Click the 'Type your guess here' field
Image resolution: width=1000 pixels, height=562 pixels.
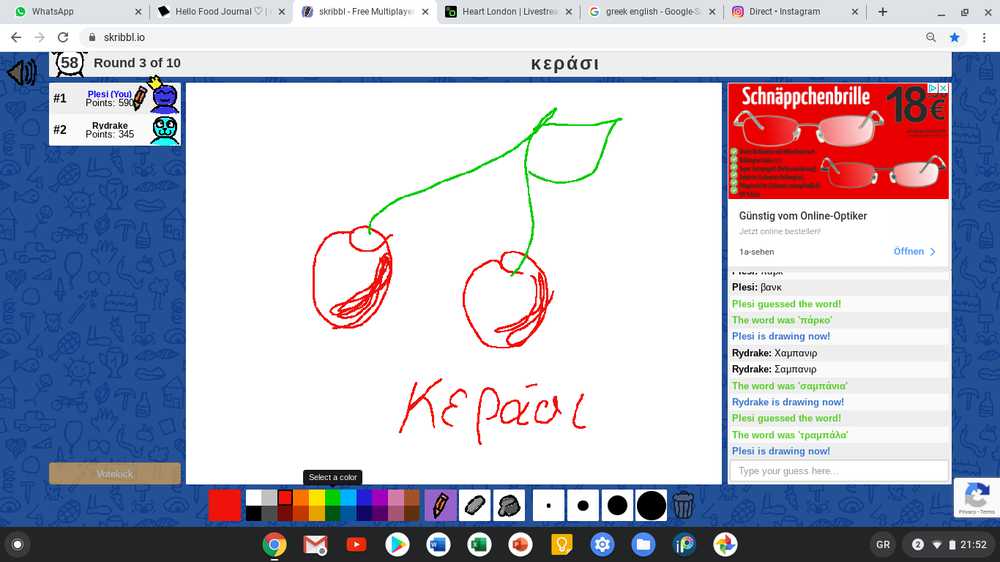coord(839,471)
